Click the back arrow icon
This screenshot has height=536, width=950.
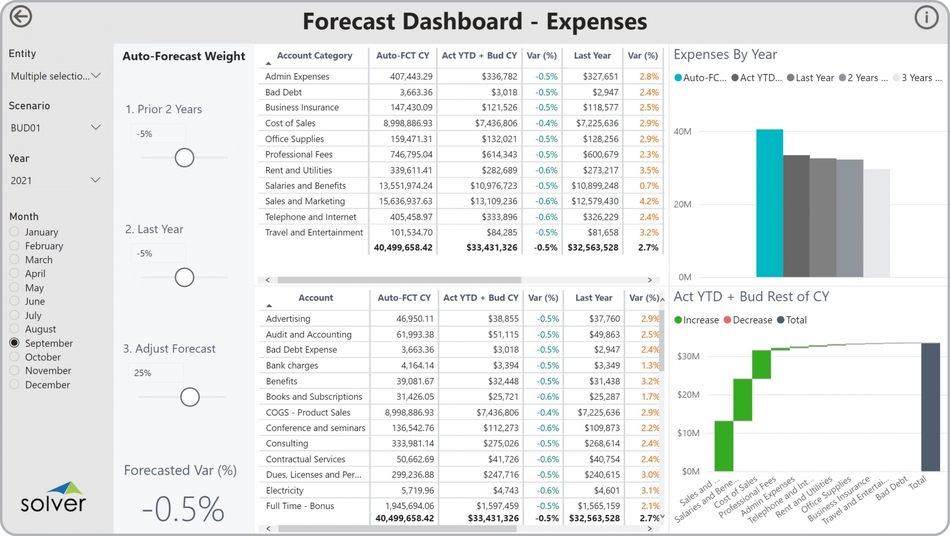tap(20, 17)
